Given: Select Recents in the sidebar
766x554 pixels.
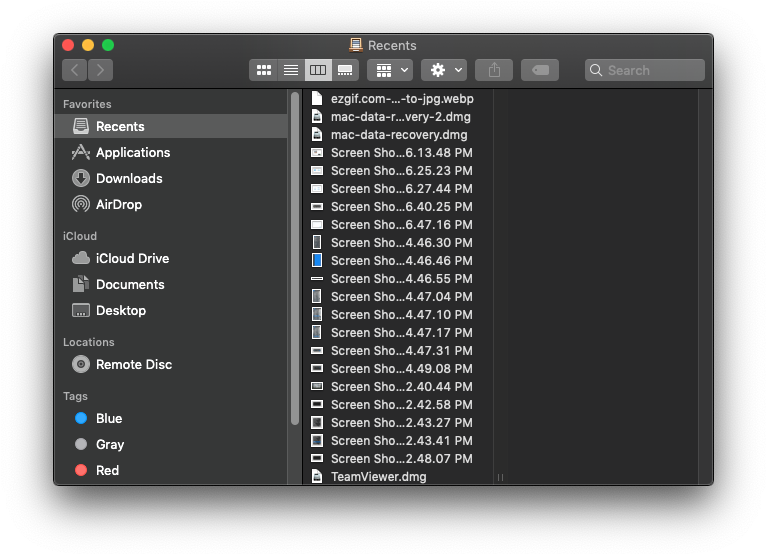Looking at the screenshot, I should tap(171, 127).
